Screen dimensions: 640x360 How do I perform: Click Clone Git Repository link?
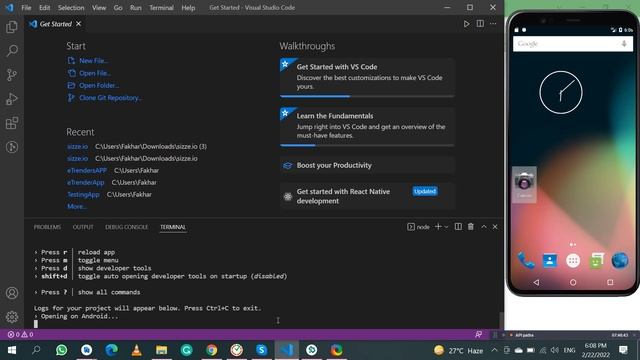point(110,98)
